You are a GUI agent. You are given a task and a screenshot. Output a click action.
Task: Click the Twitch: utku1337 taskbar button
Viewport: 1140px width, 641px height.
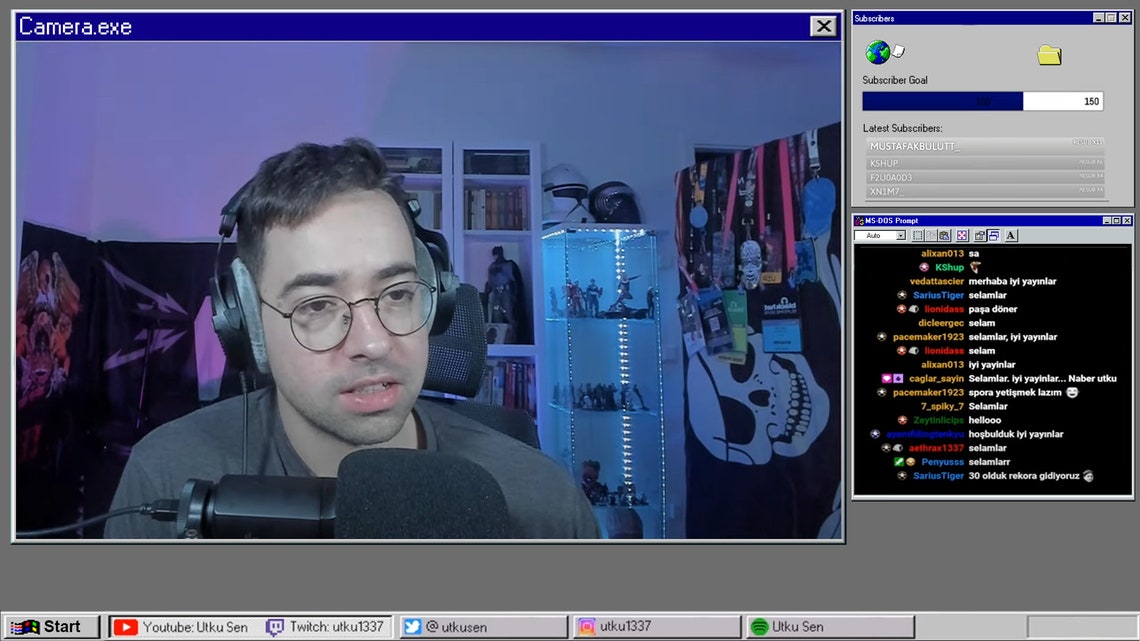click(328, 625)
